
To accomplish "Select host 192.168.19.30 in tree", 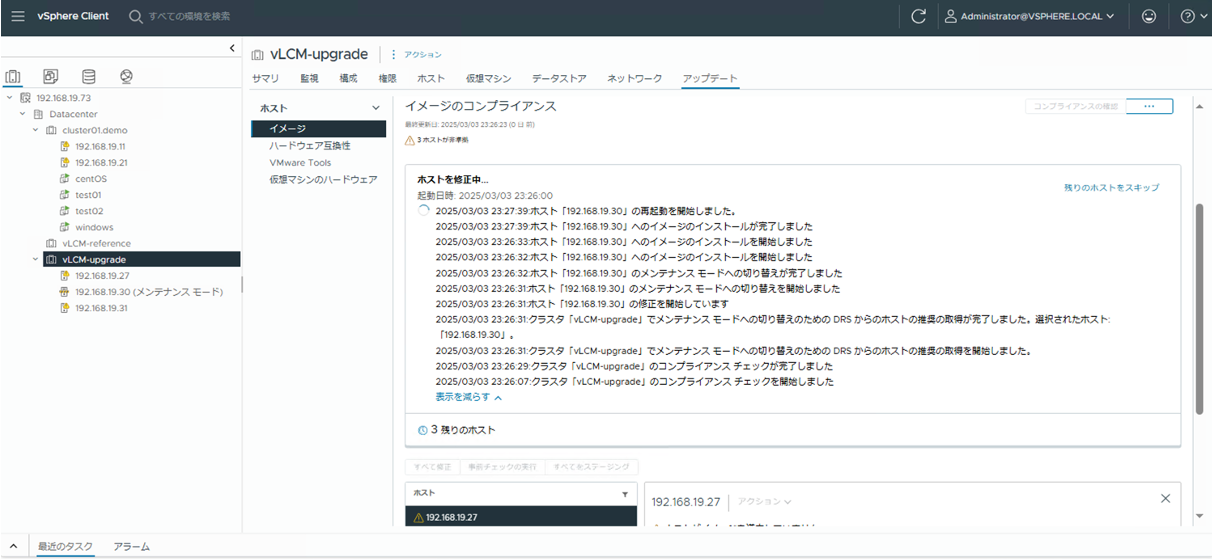I will (x=148, y=292).
